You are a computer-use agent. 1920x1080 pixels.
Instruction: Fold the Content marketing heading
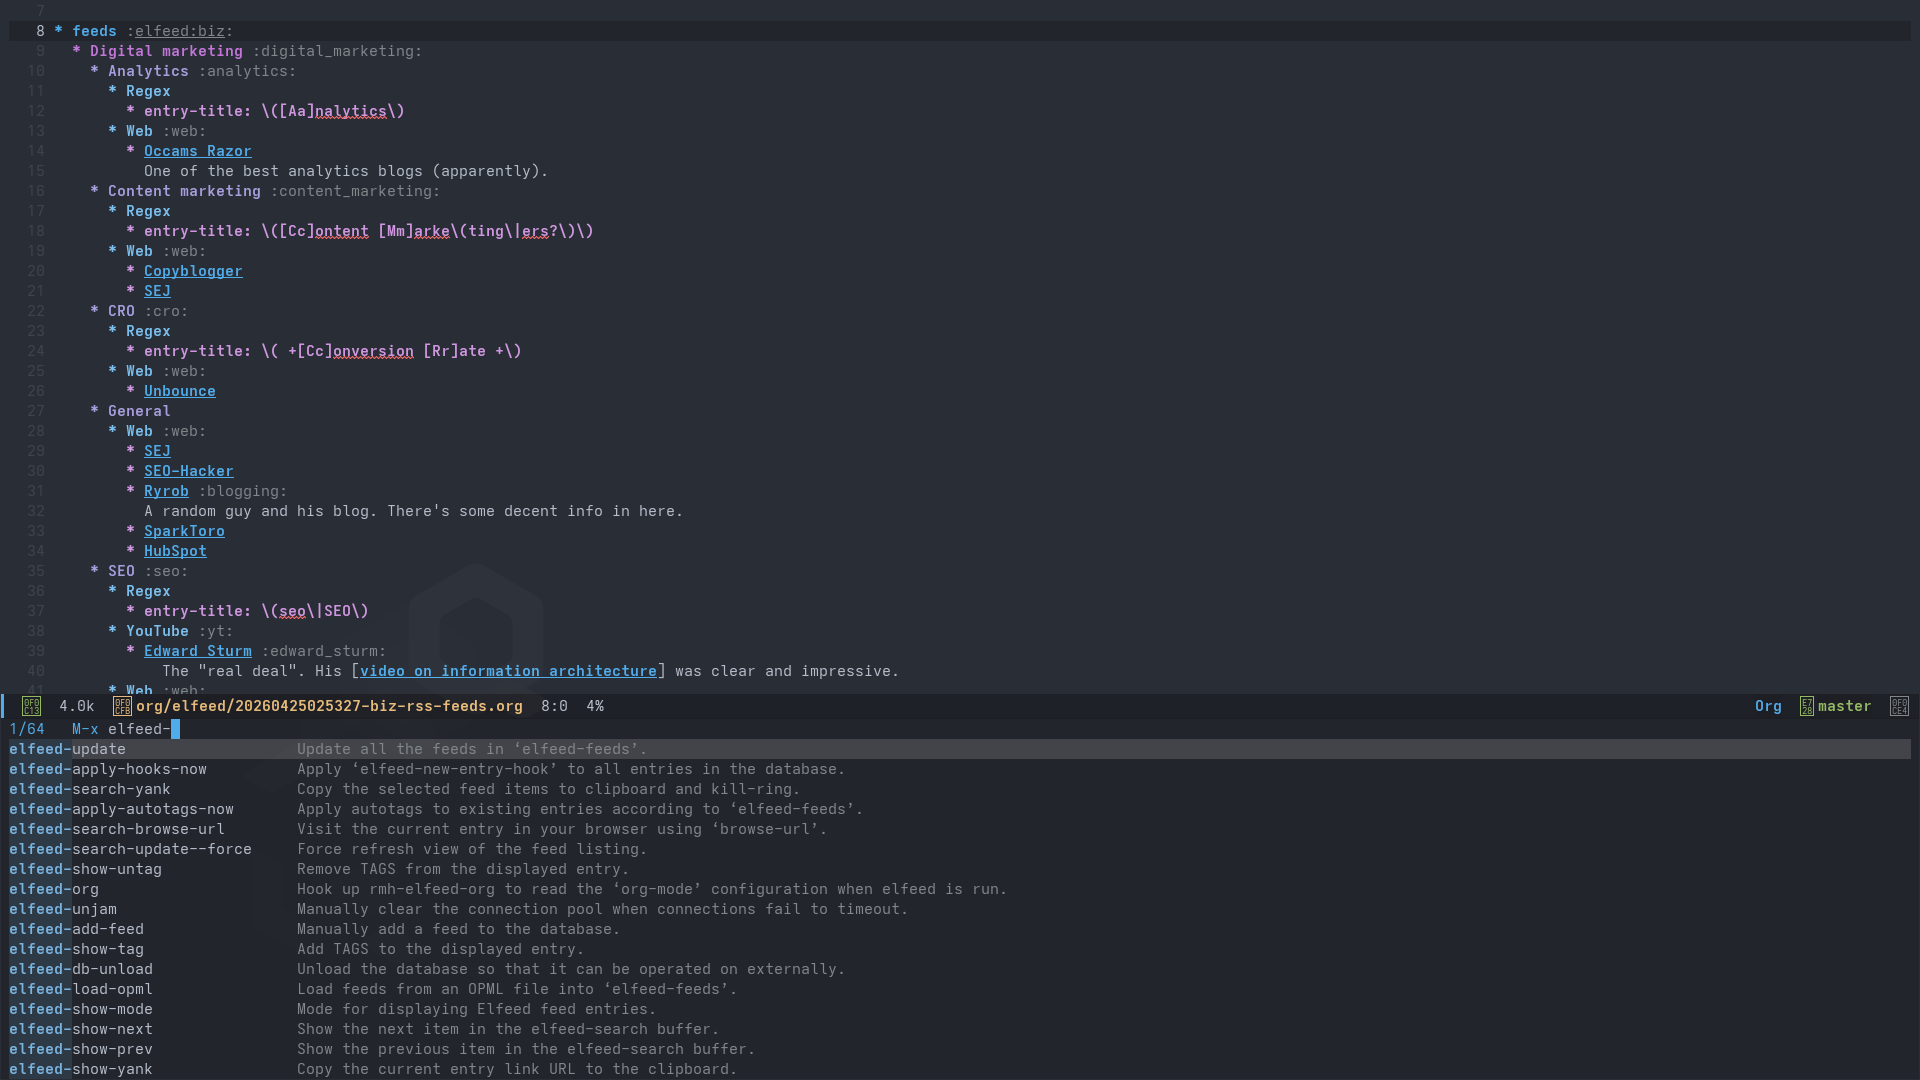click(184, 191)
